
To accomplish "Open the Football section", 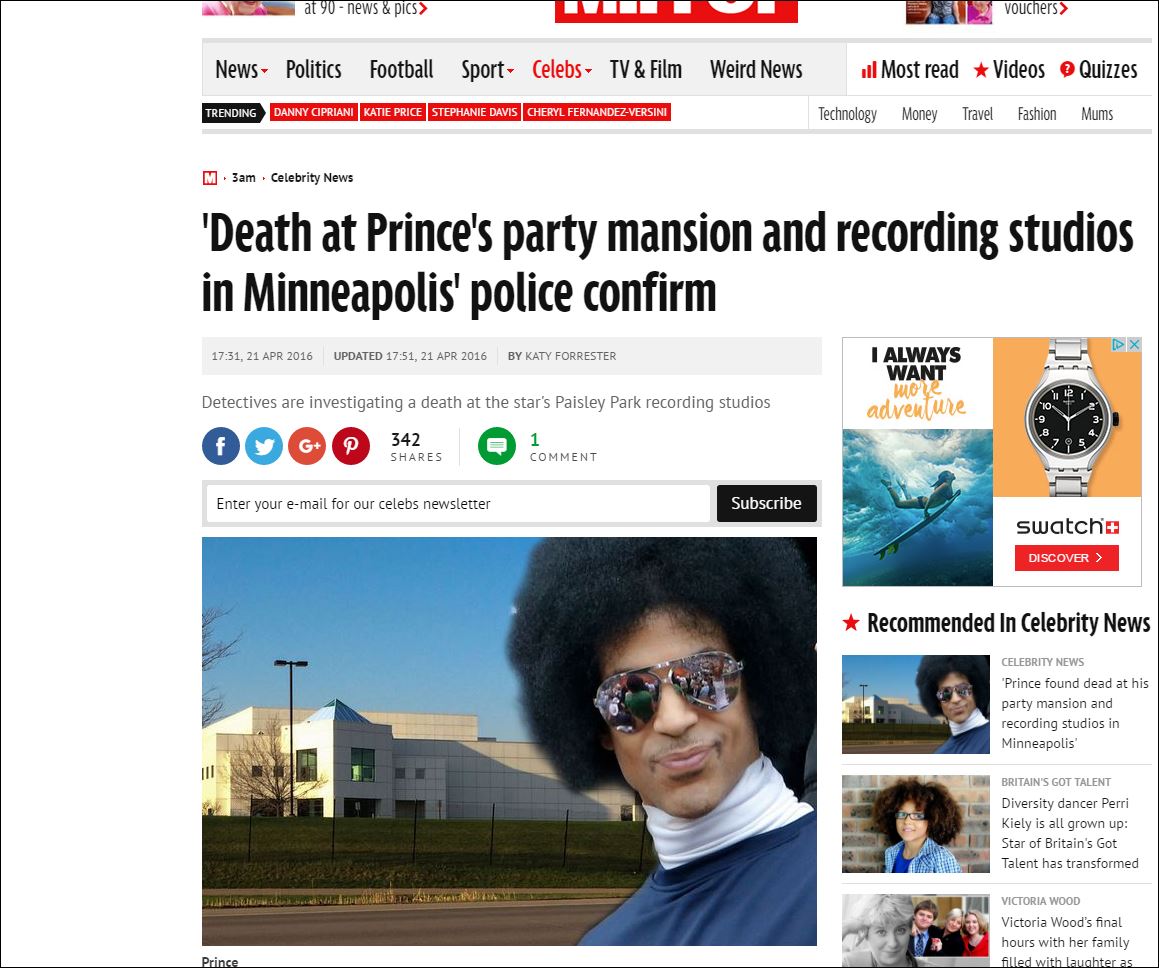I will 401,69.
